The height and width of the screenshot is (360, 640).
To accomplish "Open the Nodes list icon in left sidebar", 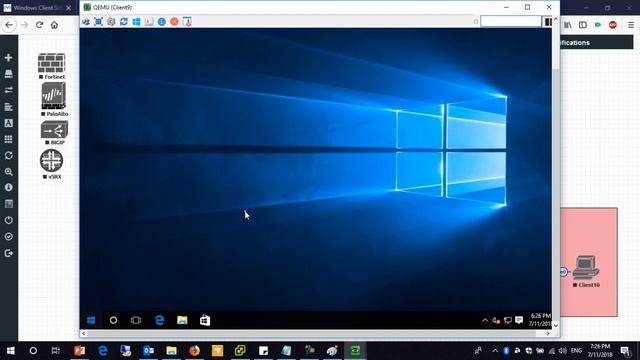I will pyautogui.click(x=9, y=74).
